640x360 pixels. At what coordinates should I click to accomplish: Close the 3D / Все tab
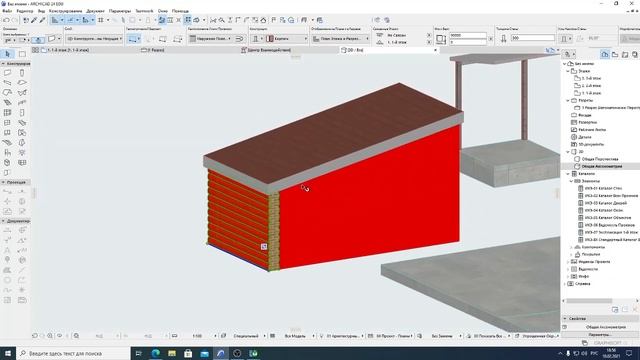click(435, 50)
